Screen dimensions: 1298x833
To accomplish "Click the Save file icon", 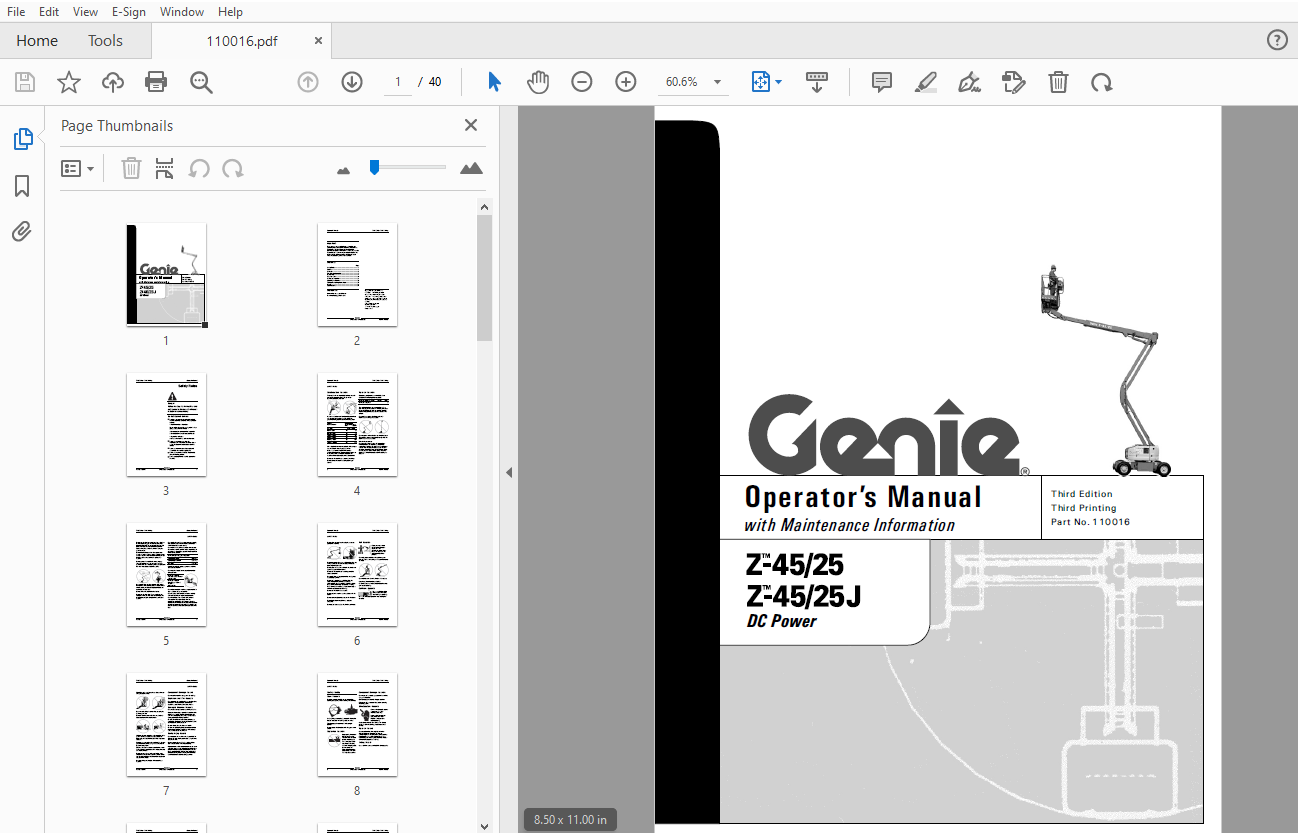I will pos(25,82).
